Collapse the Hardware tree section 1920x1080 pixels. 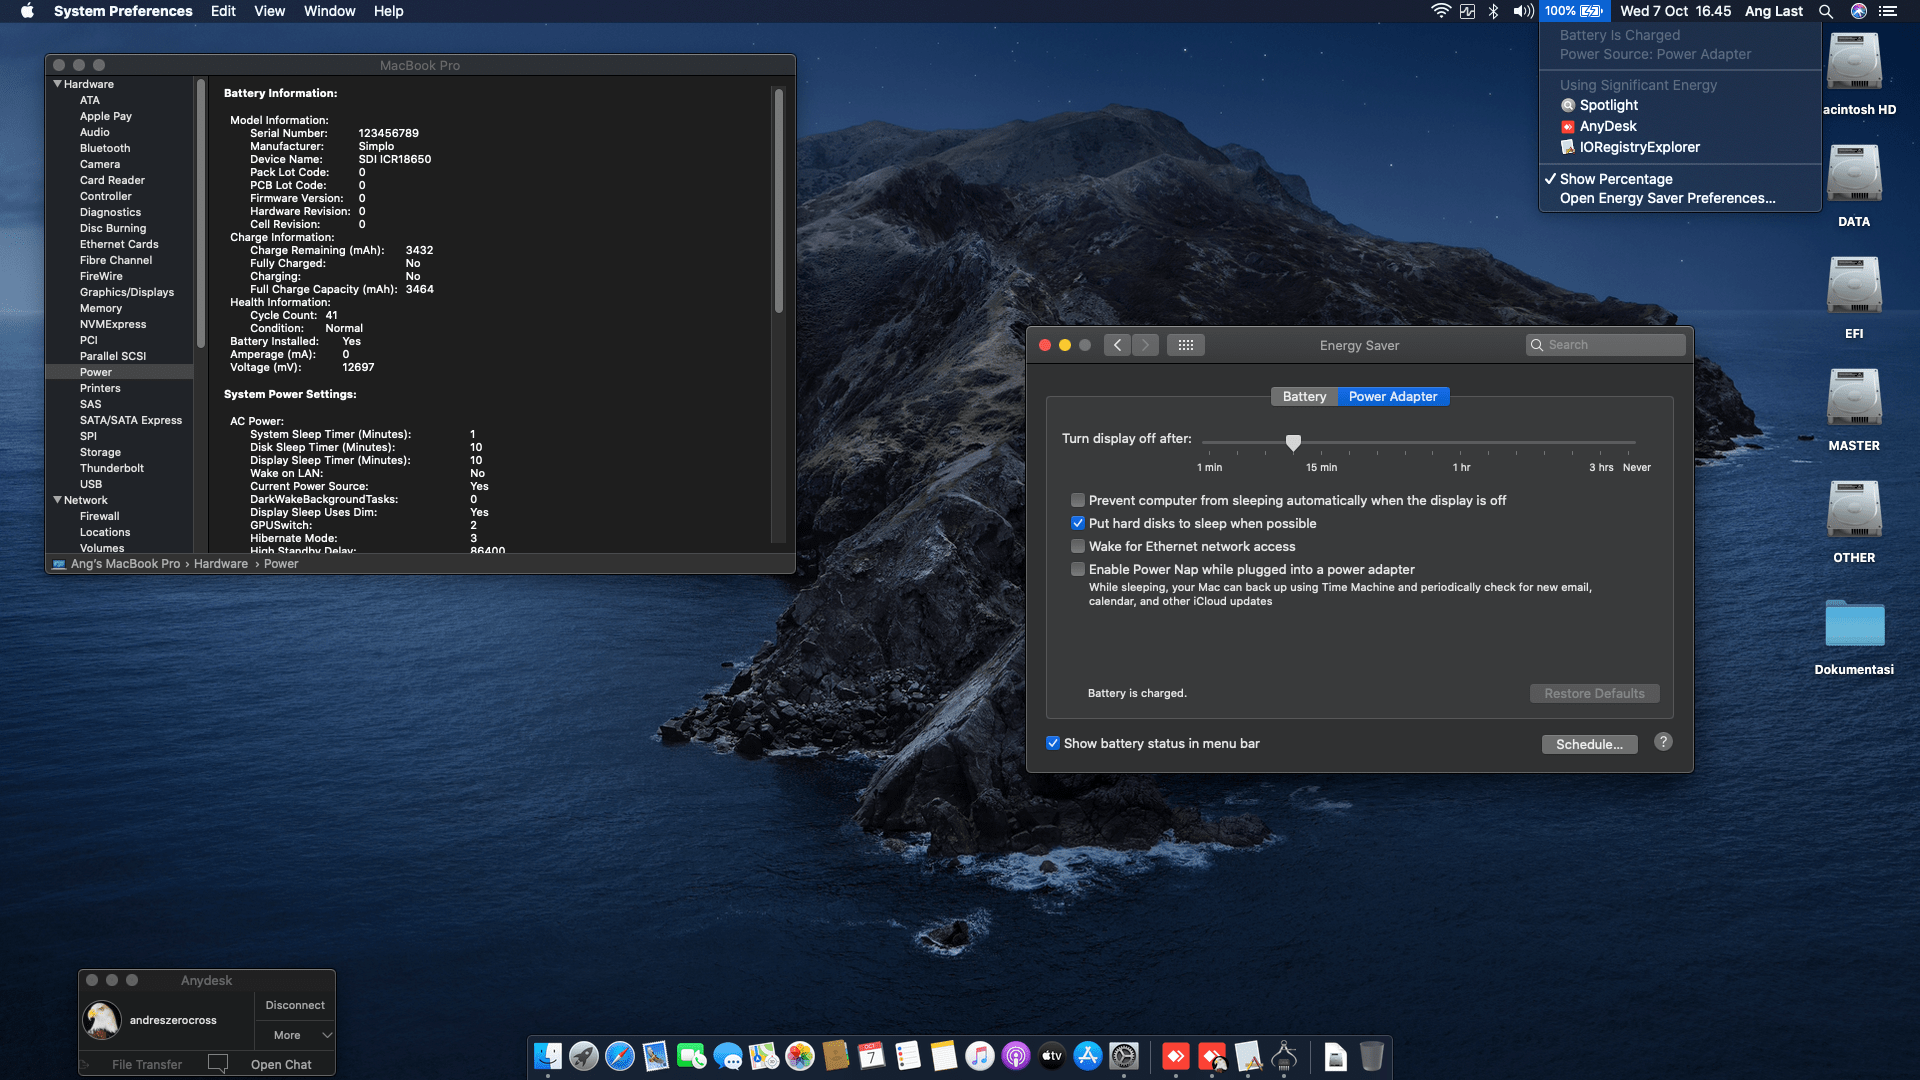tap(58, 84)
